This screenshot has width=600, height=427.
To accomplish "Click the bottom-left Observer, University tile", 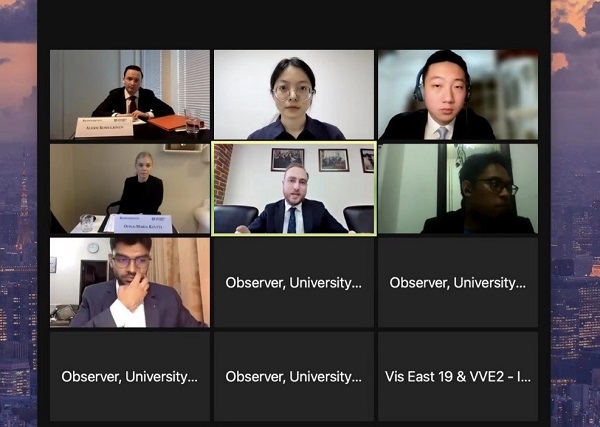I will coord(130,376).
